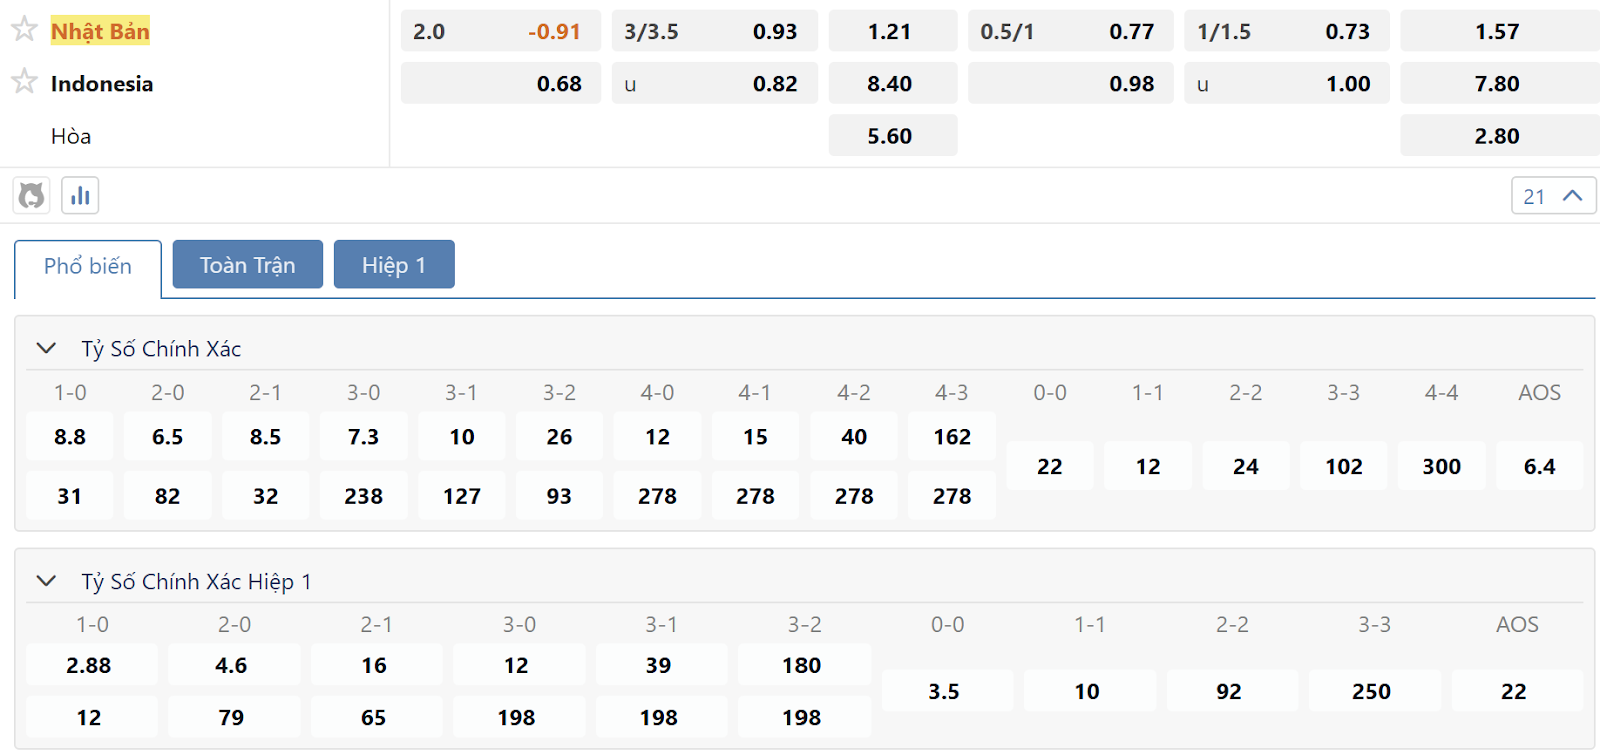Toggle the favorite star for Indonesia
1600x755 pixels.
click(24, 81)
